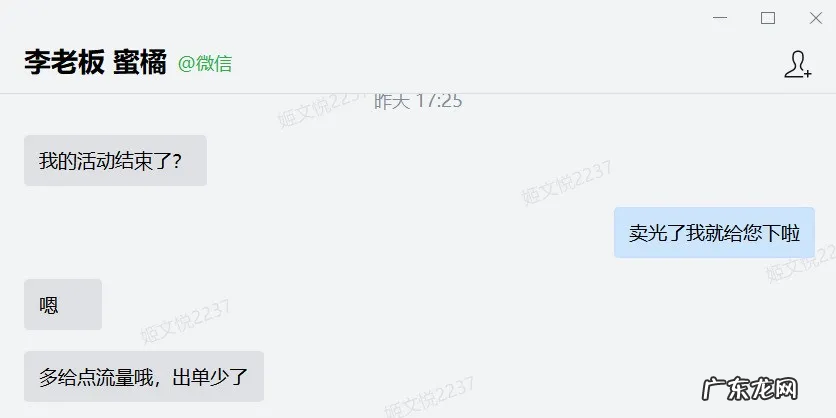Click the 姬文悦 watermark beside the timestamp
Viewport: 836px width, 418px height.
[320, 110]
